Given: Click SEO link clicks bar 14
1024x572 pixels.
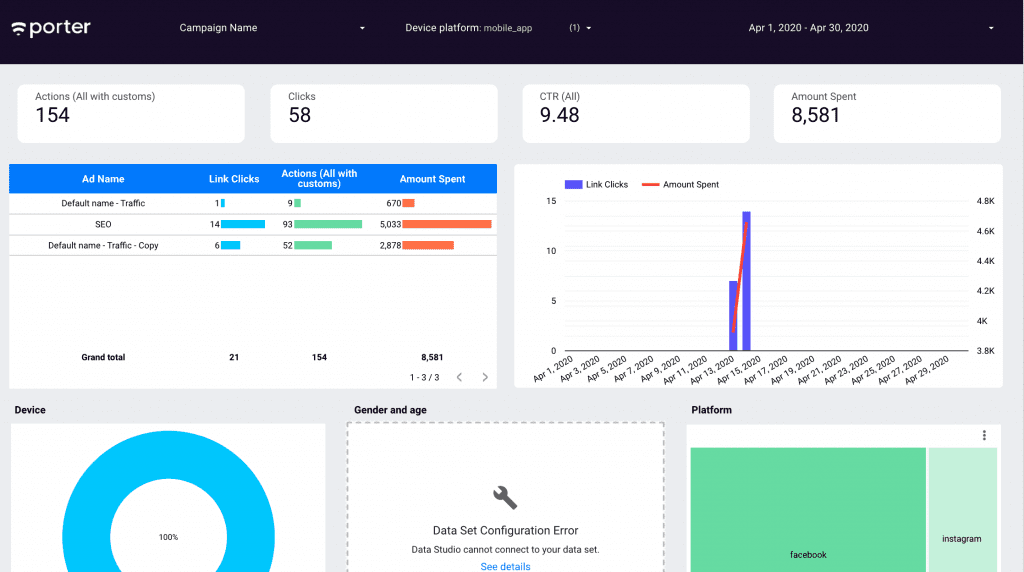Looking at the screenshot, I should click(242, 224).
